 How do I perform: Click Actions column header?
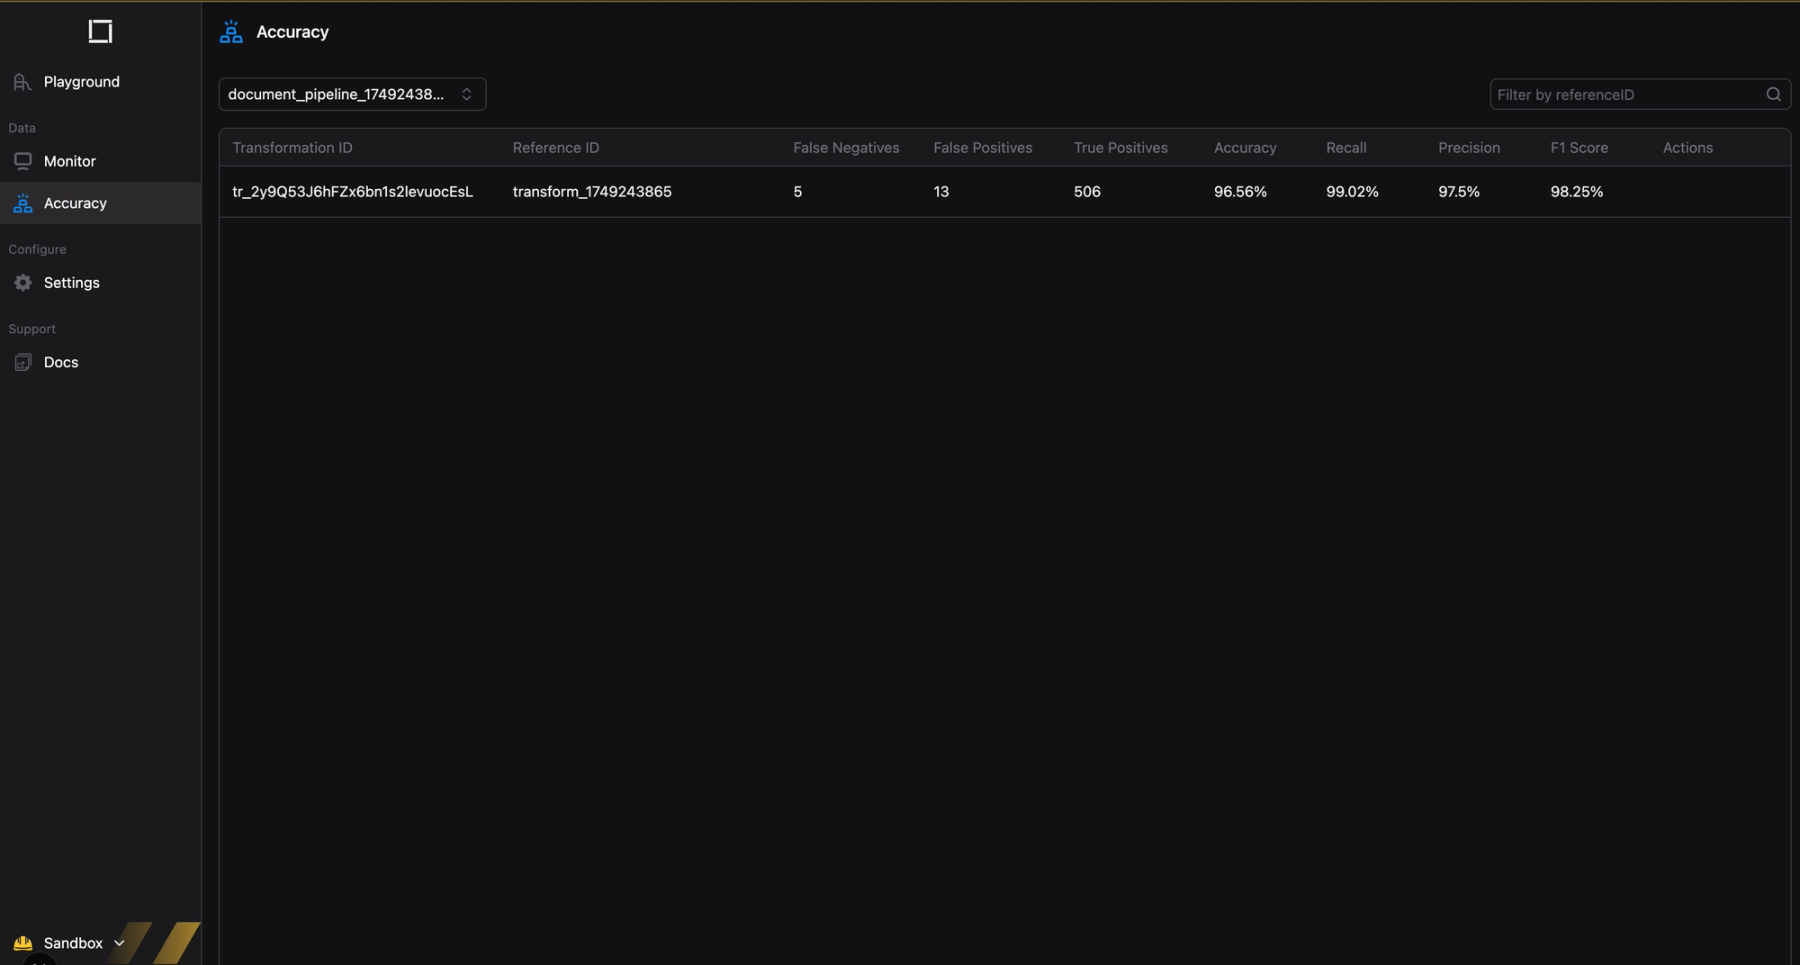(x=1688, y=148)
